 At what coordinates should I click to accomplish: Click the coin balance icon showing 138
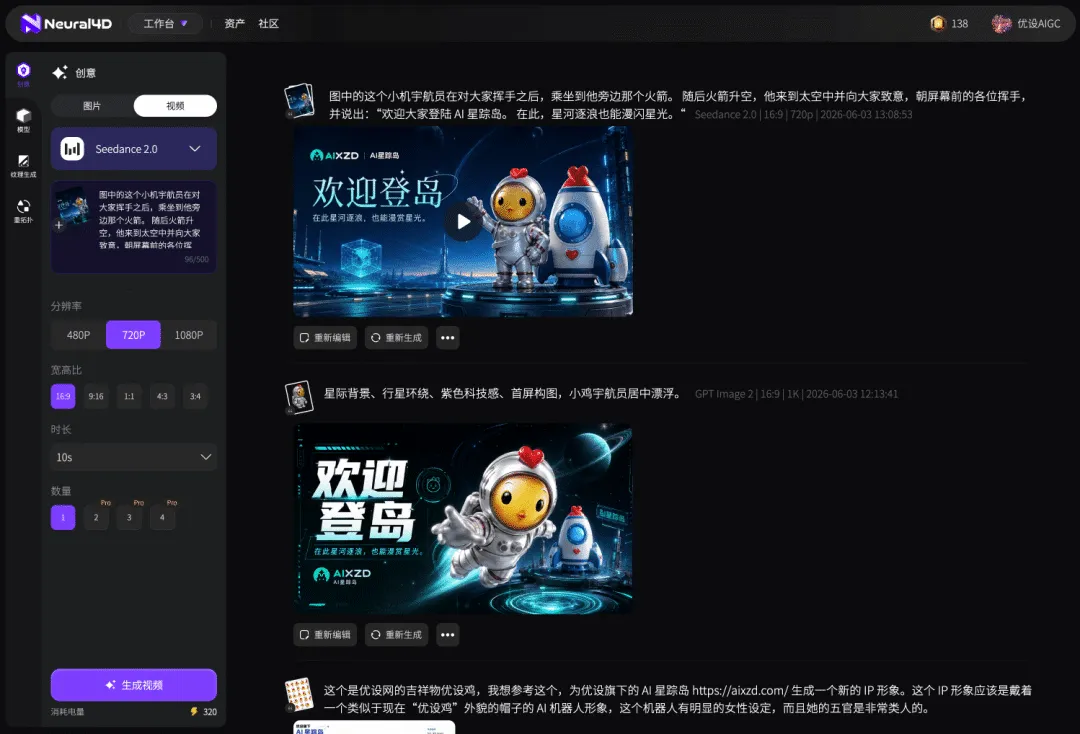pos(937,23)
